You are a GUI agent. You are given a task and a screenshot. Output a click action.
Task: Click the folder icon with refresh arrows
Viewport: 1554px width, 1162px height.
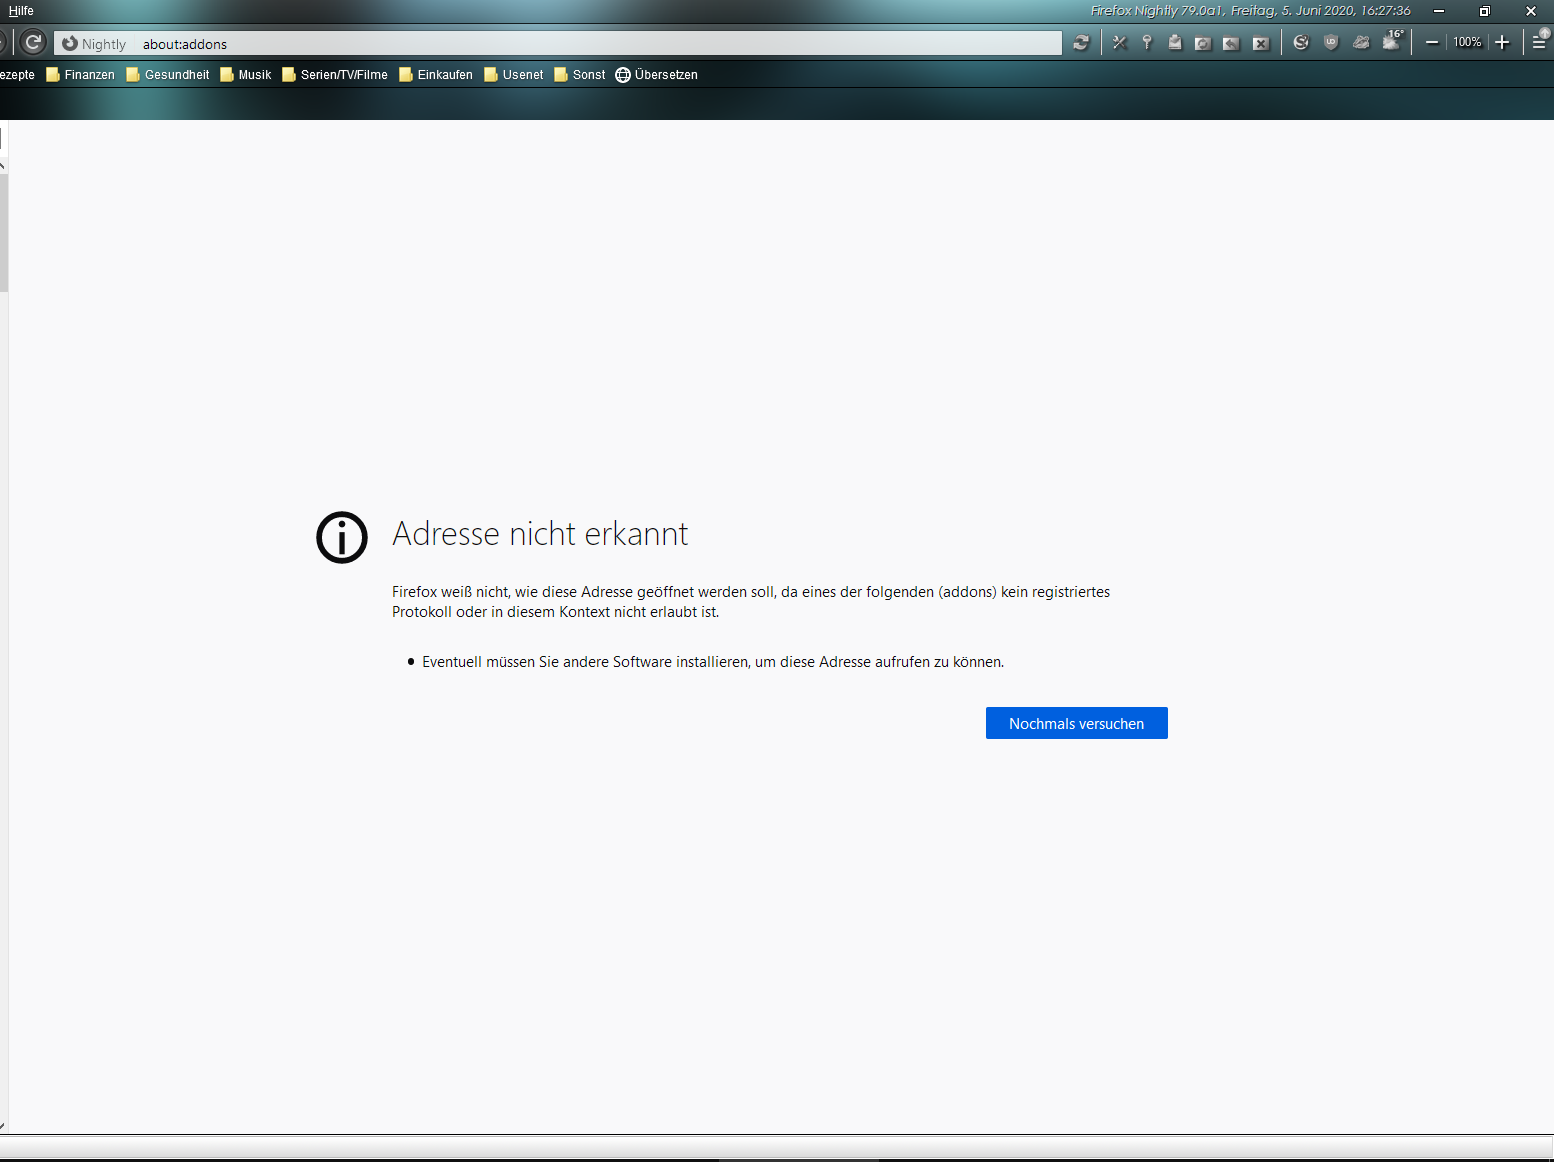click(1203, 43)
